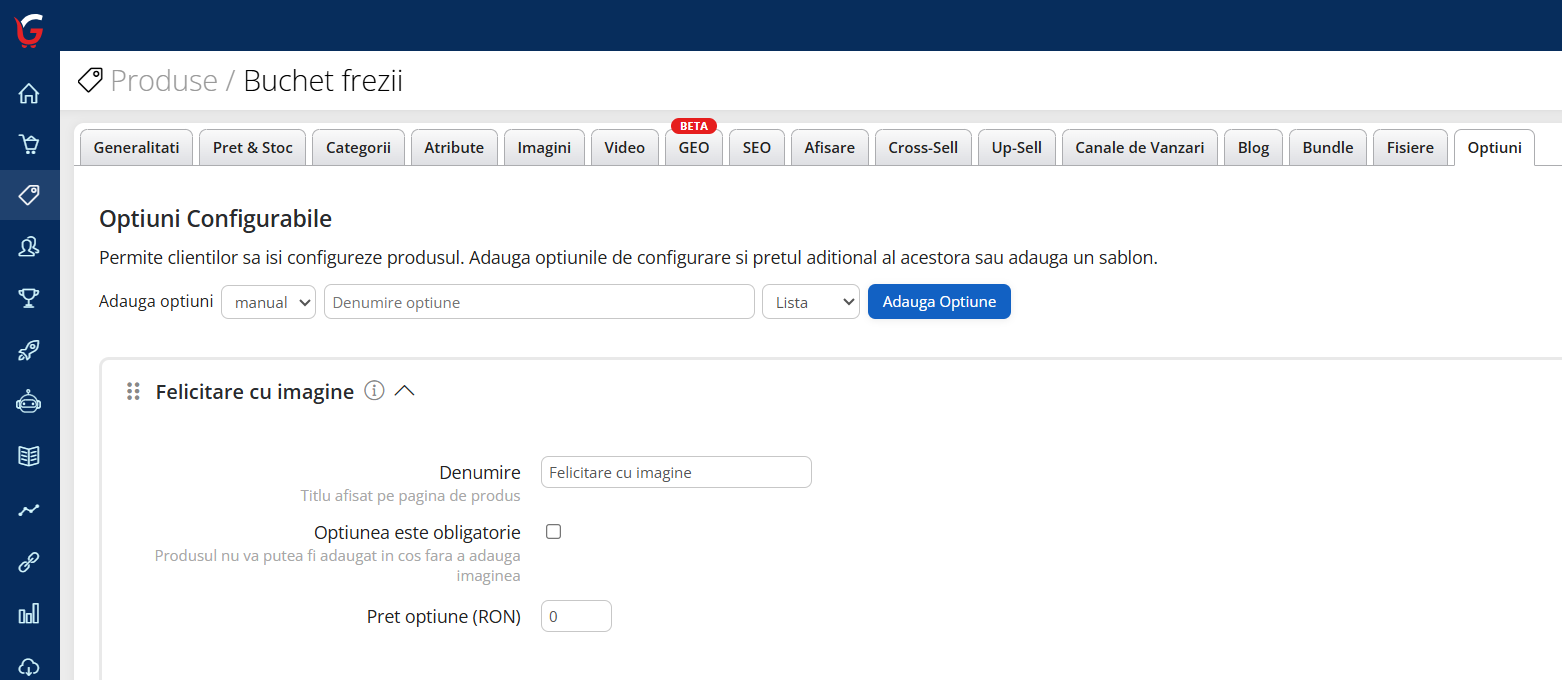
Task: Open the open-book sidebar icon
Action: tap(29, 456)
